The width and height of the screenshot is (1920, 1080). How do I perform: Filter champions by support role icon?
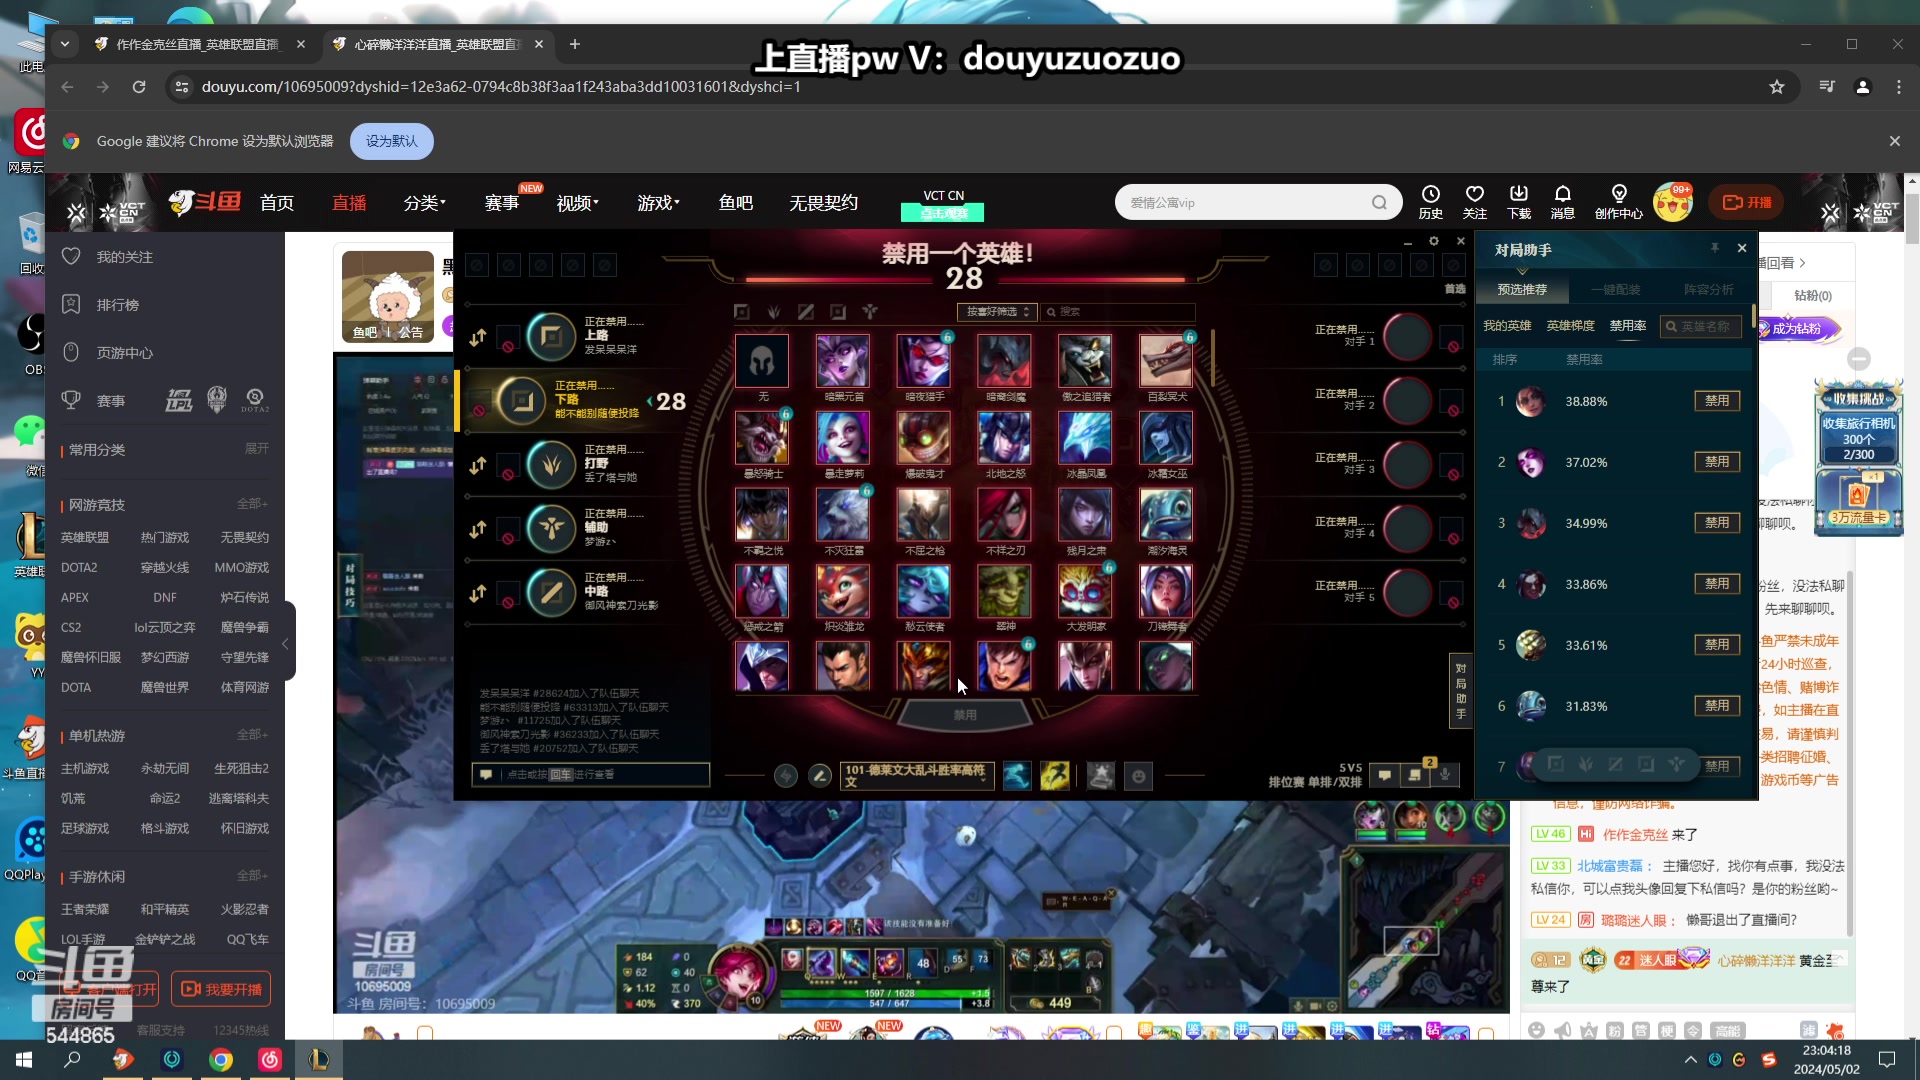tap(870, 312)
